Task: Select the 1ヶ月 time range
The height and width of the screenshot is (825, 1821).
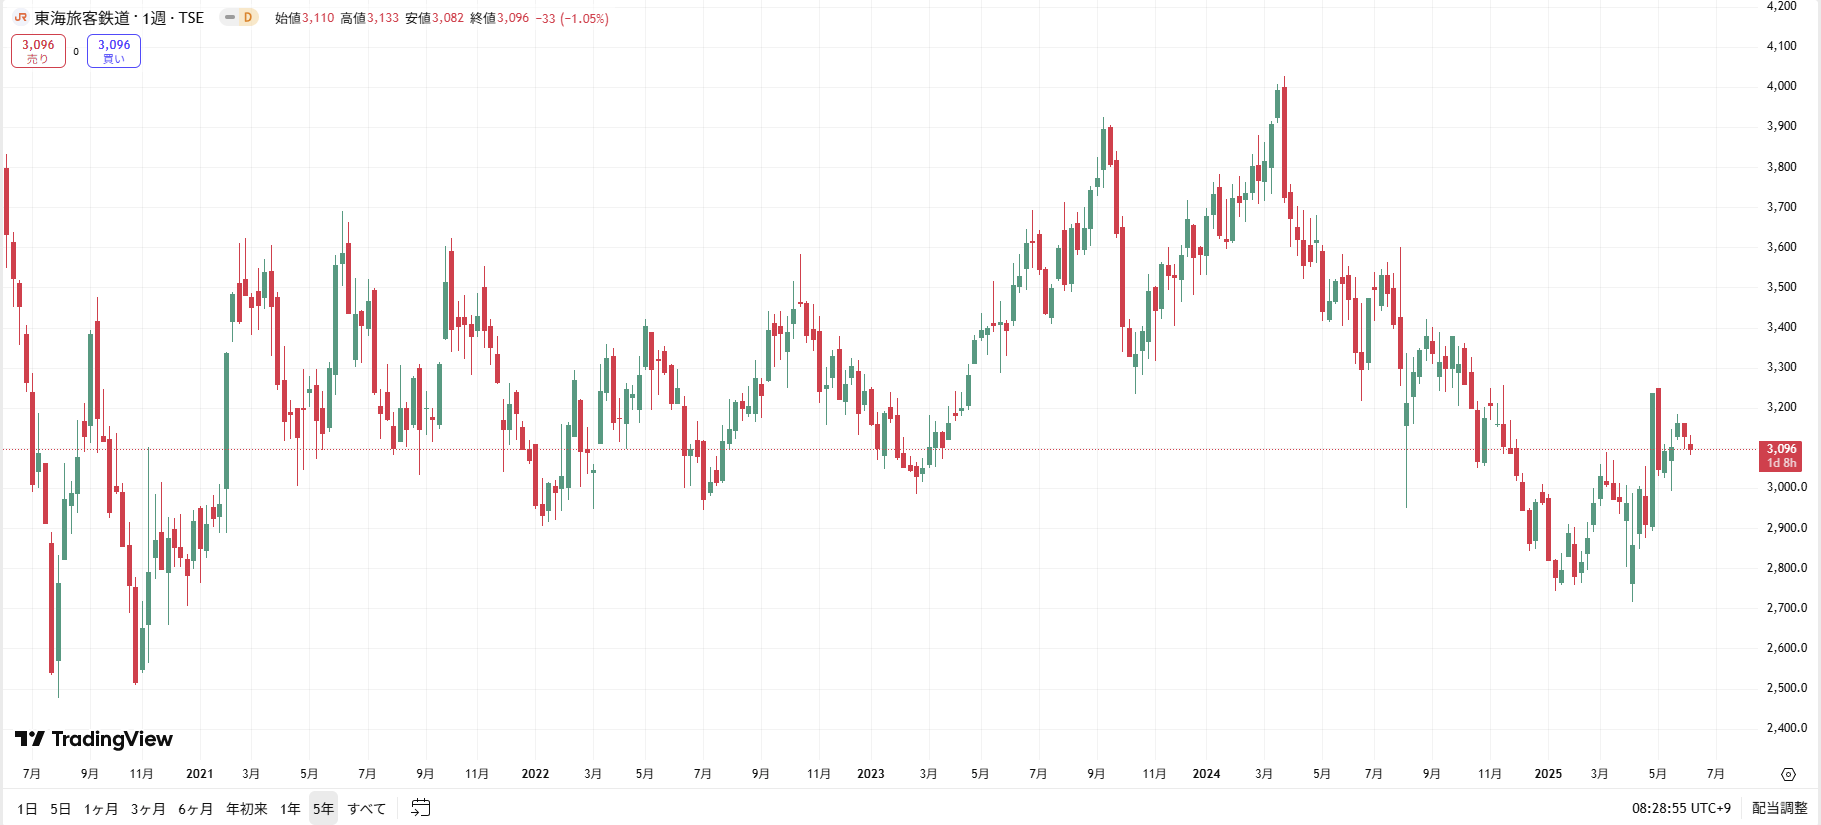Action: click(x=101, y=808)
